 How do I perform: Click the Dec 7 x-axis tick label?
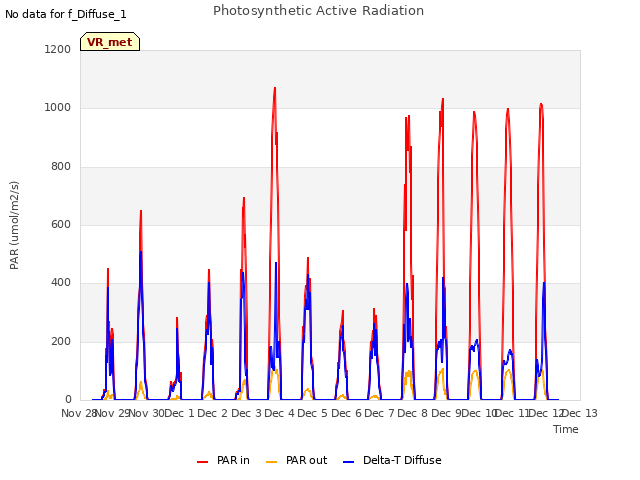[x=379, y=413]
